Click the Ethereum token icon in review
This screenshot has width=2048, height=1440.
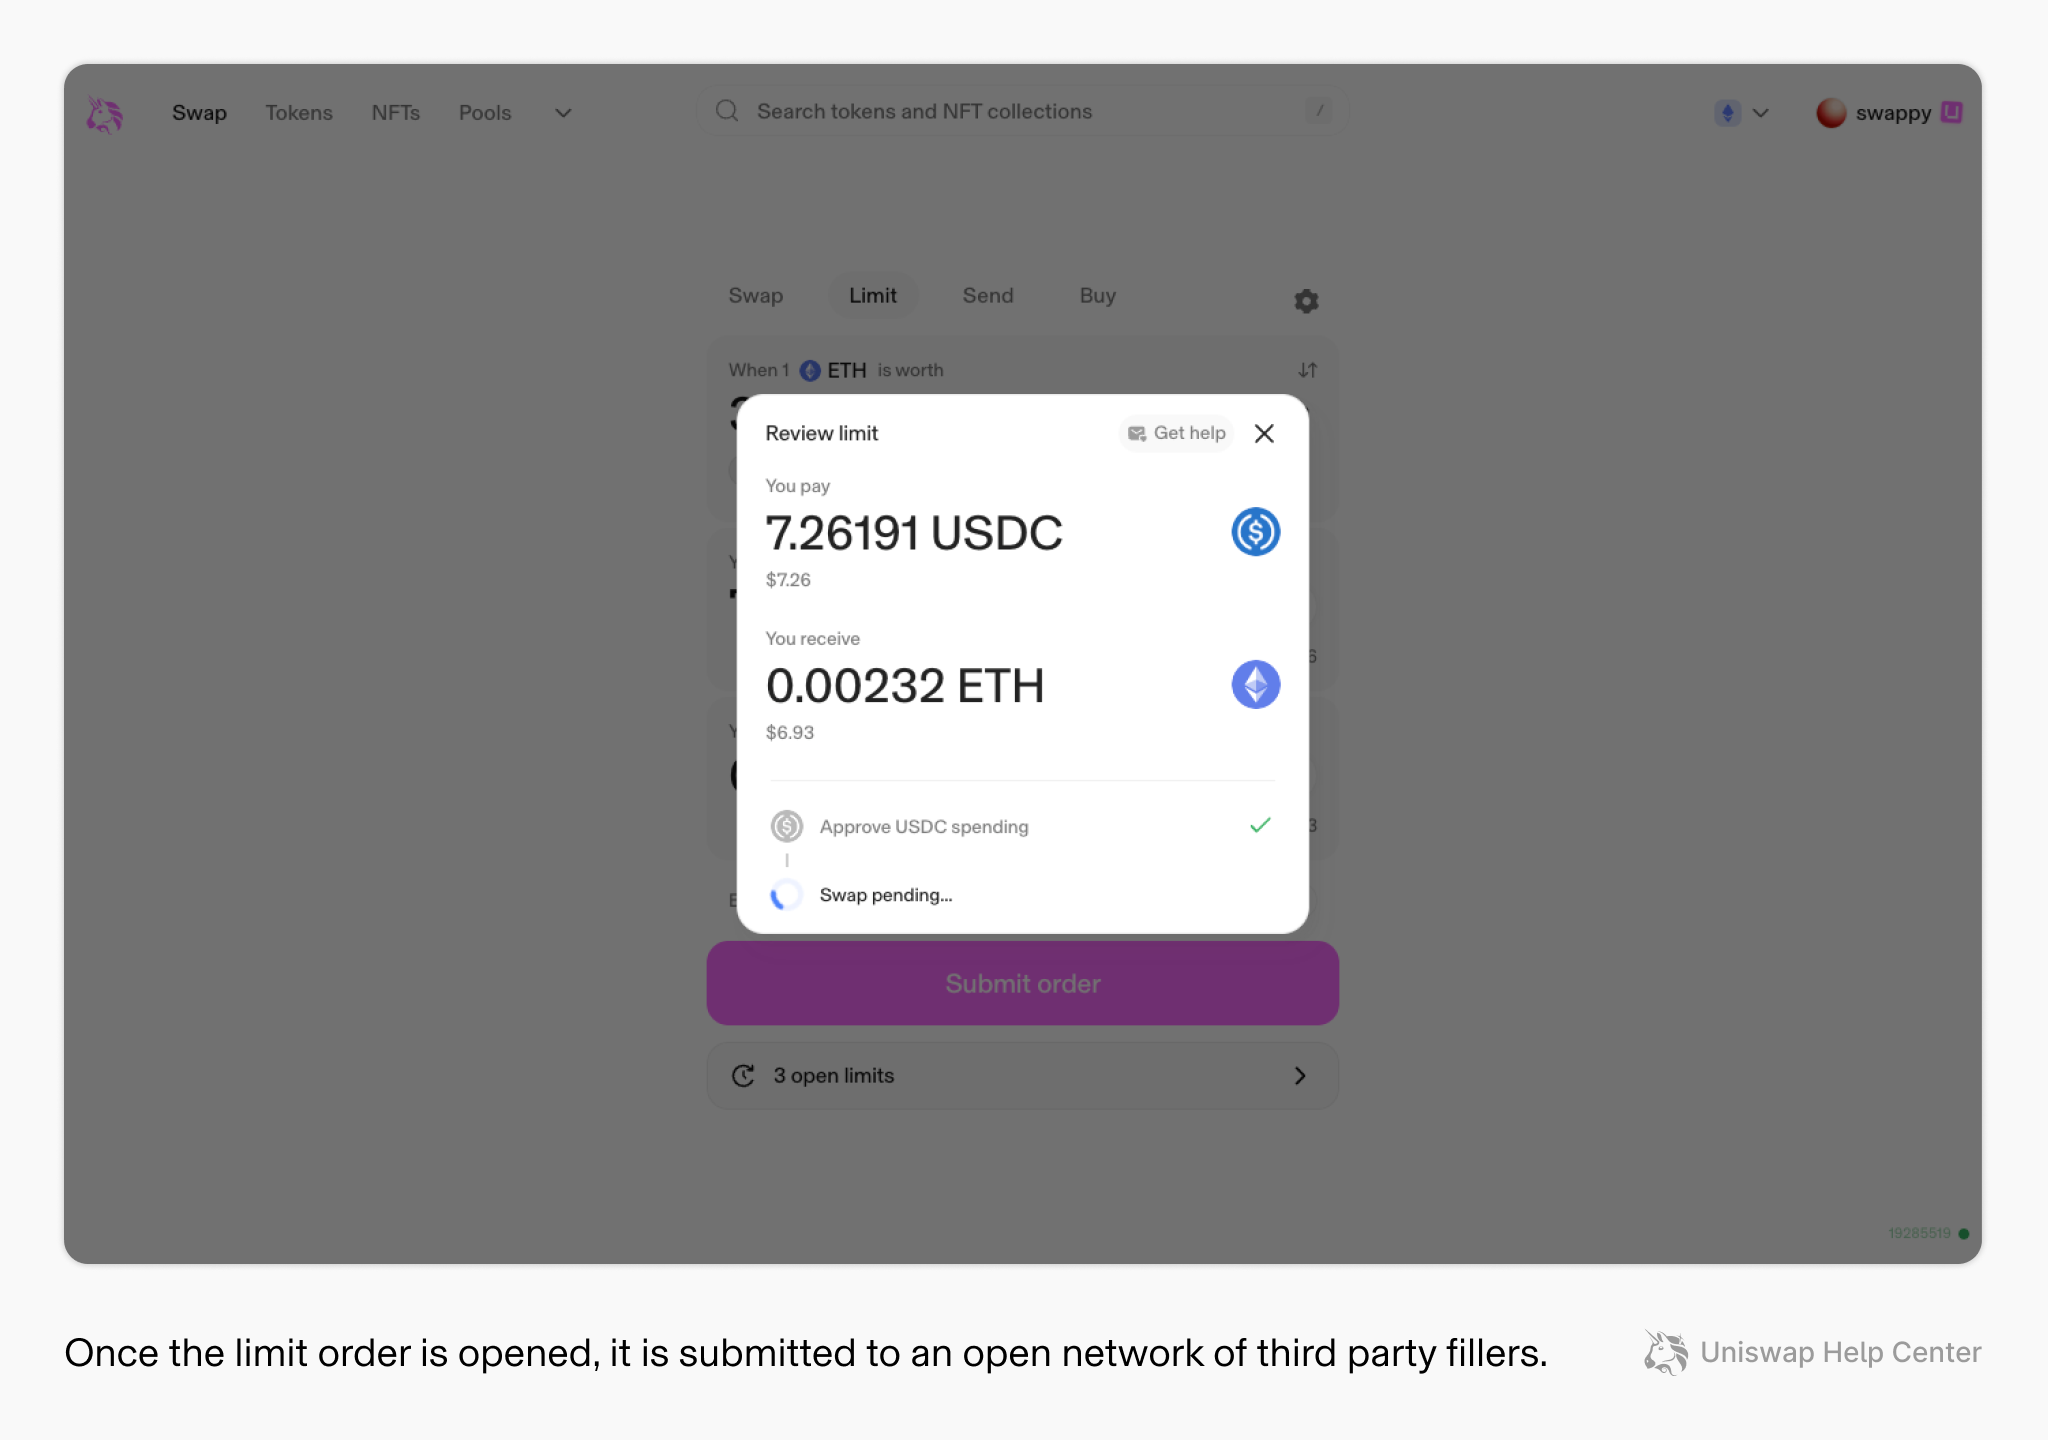tap(1255, 684)
